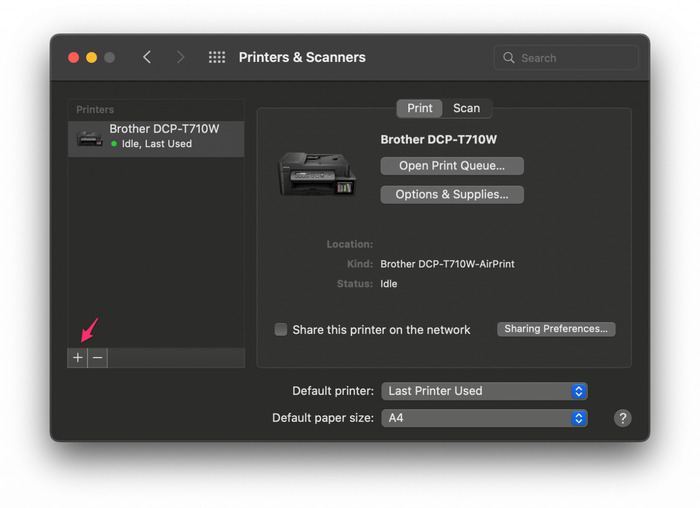Open the Default paper size dropdown
Image resolution: width=700 pixels, height=508 pixels.
click(484, 418)
